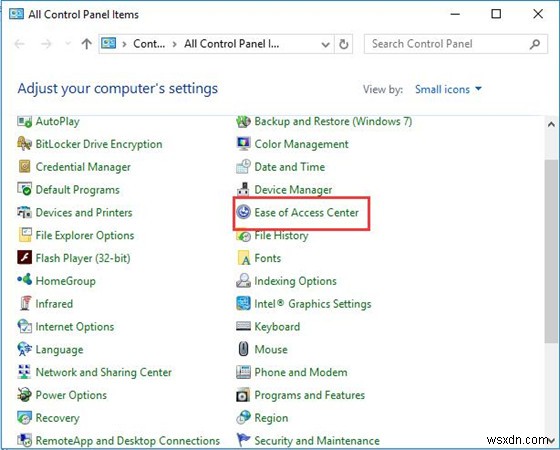Click the Default Programs icon
The image size is (560, 450).
coord(24,189)
